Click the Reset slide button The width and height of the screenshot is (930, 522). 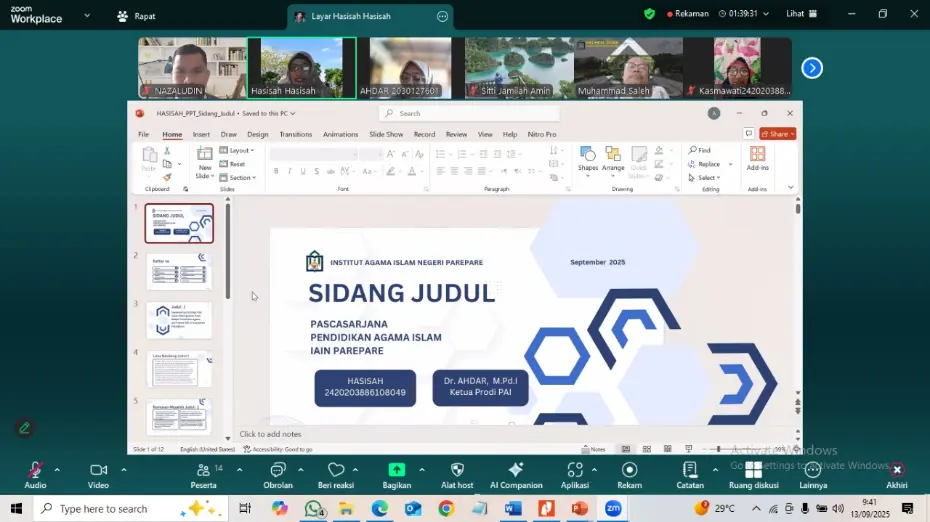(232, 164)
